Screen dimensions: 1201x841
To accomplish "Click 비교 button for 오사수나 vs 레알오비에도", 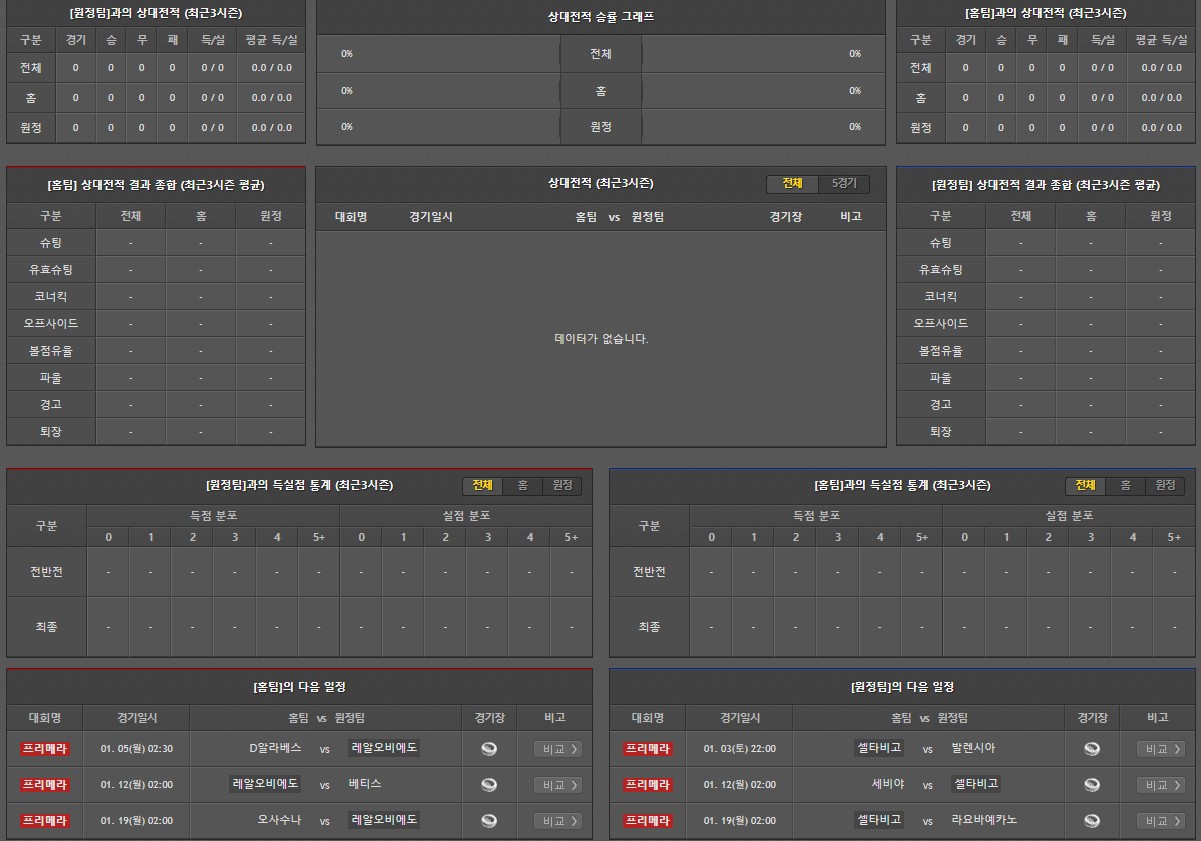I will [557, 821].
